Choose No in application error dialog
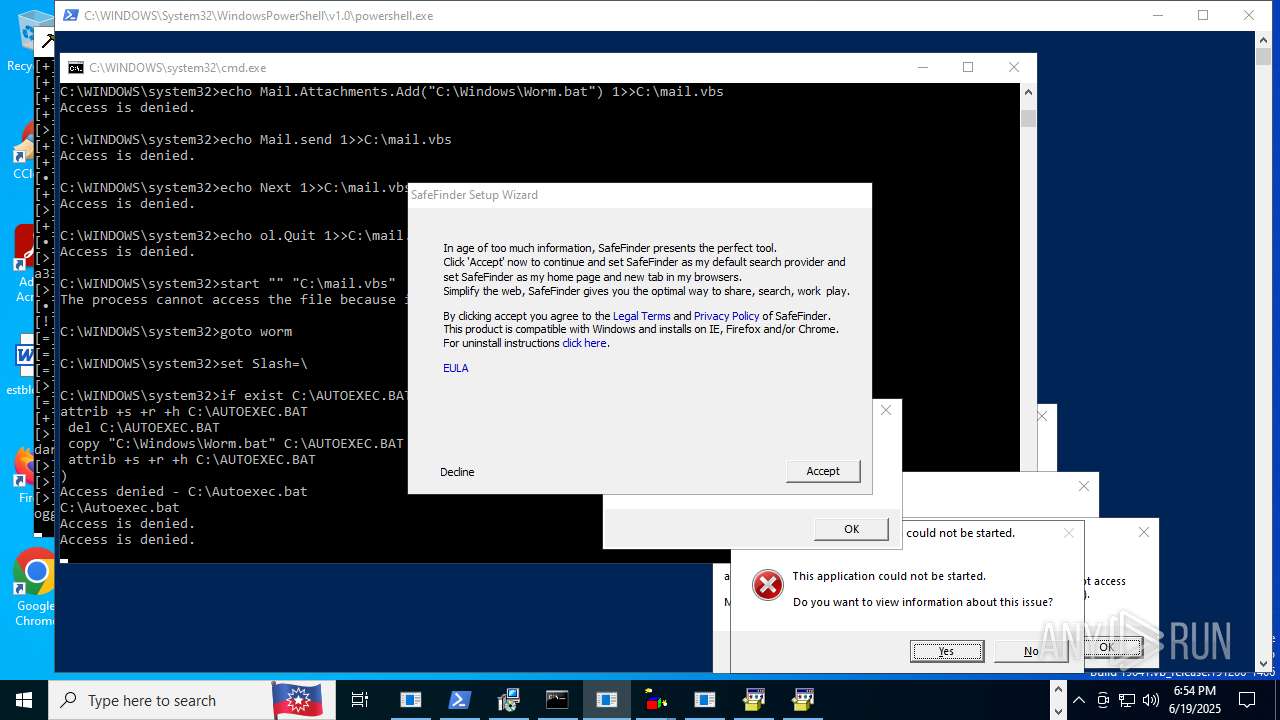 (1031, 651)
